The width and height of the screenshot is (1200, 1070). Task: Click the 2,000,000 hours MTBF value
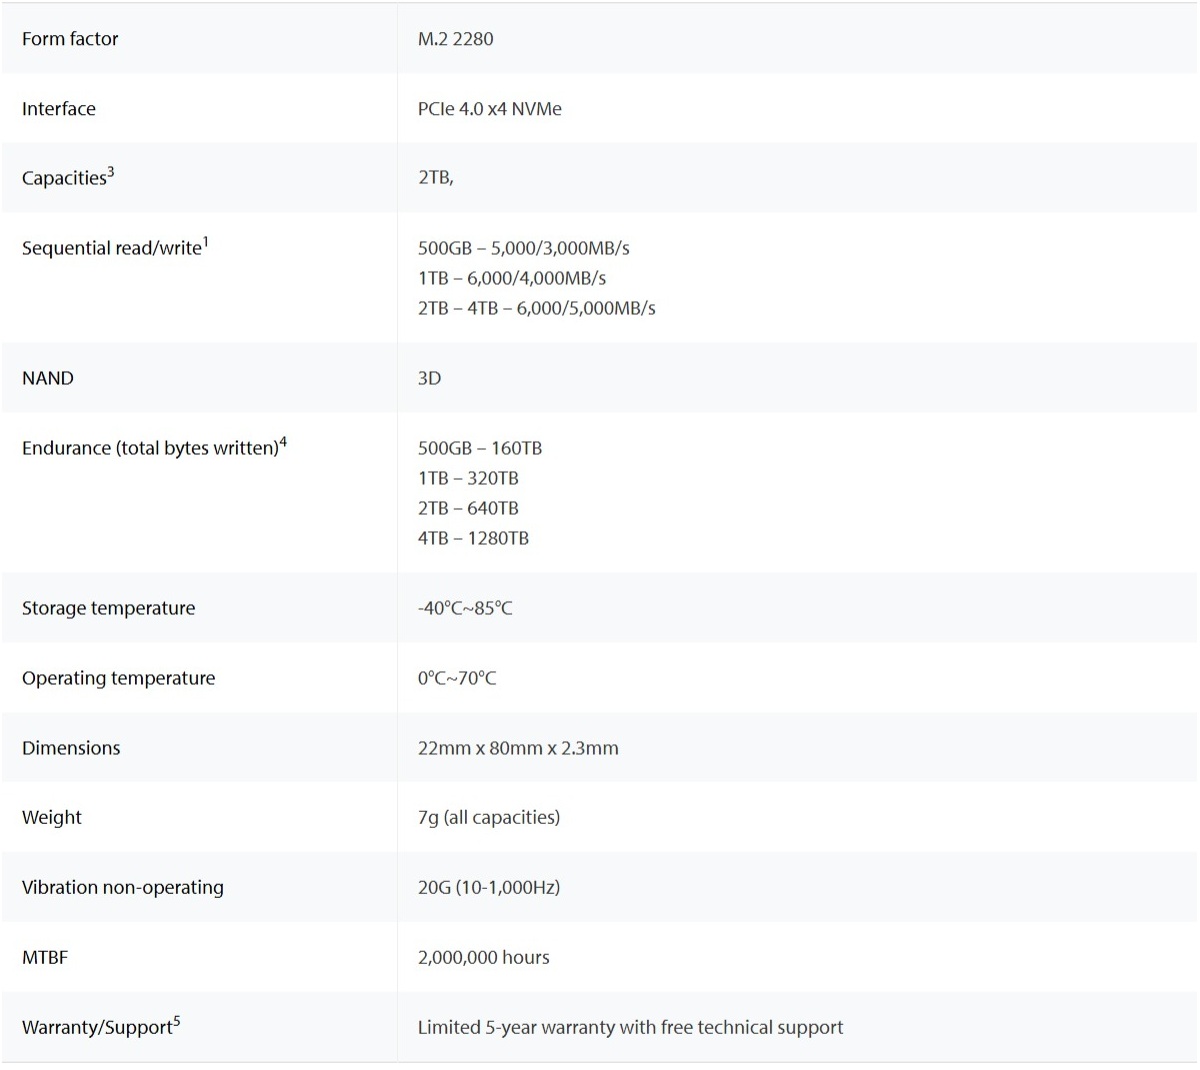(x=483, y=957)
